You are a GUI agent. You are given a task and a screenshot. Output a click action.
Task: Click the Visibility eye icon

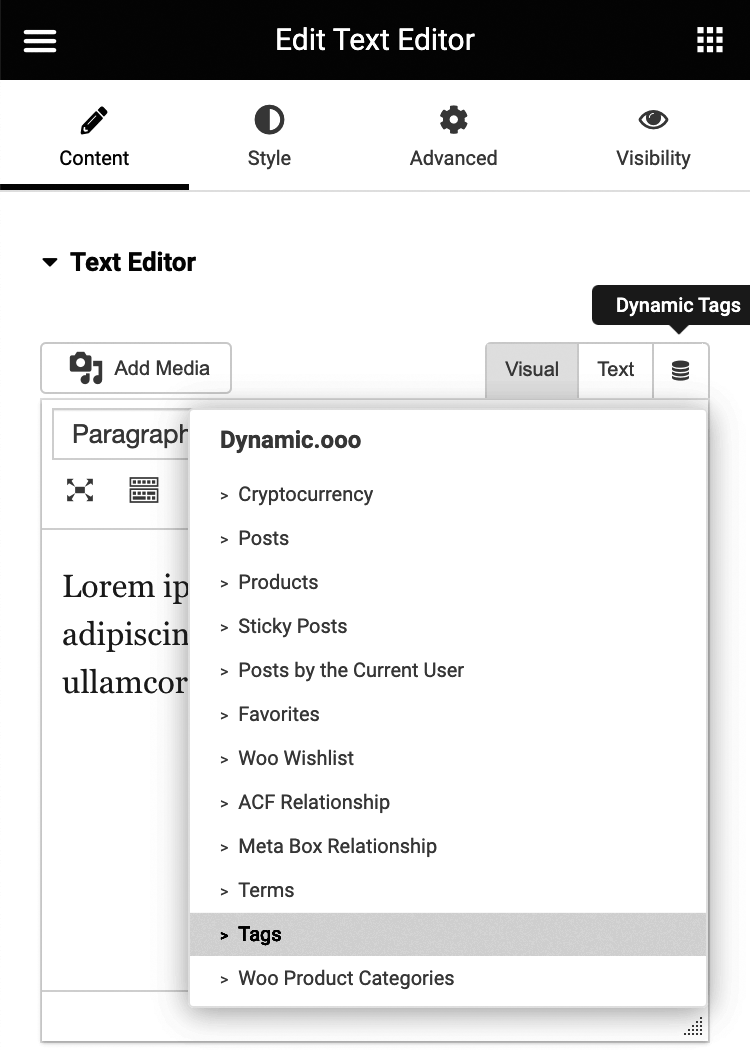point(653,119)
